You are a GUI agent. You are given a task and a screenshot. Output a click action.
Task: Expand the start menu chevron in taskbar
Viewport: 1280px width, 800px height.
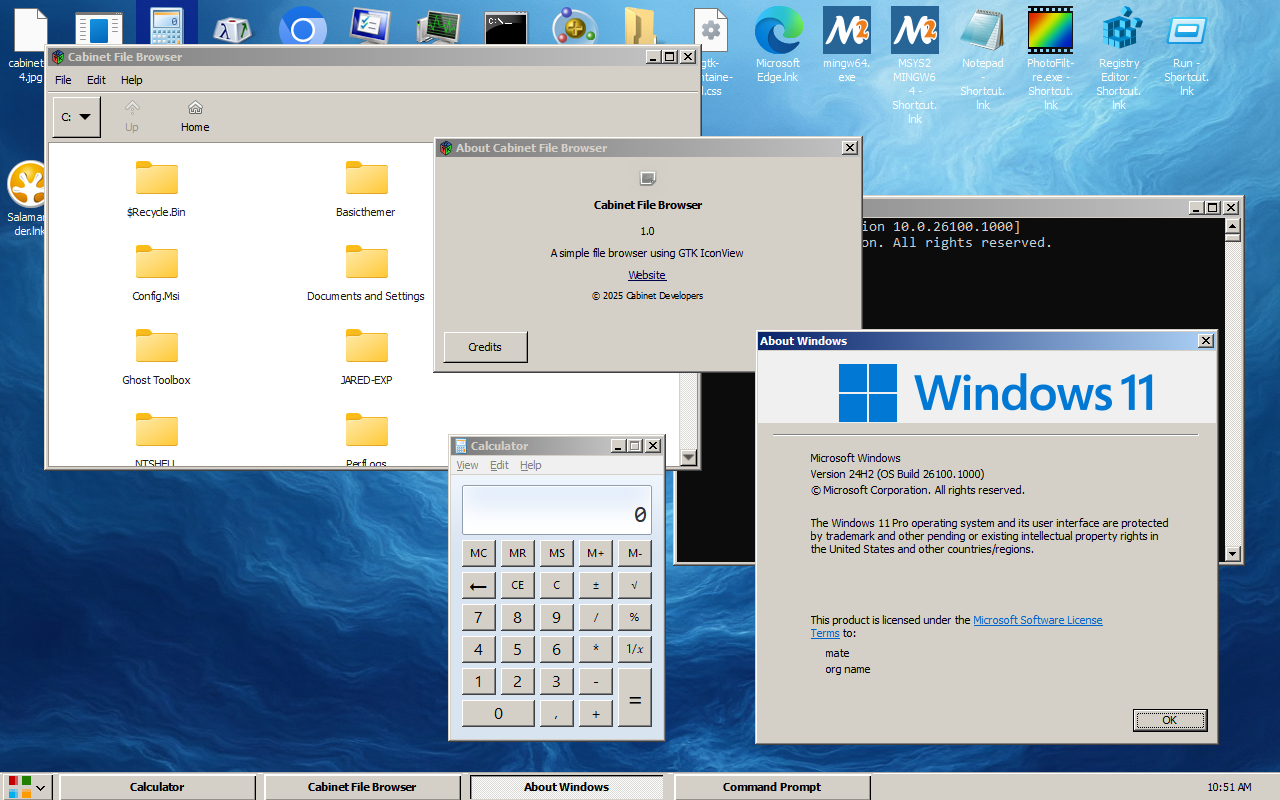point(41,787)
